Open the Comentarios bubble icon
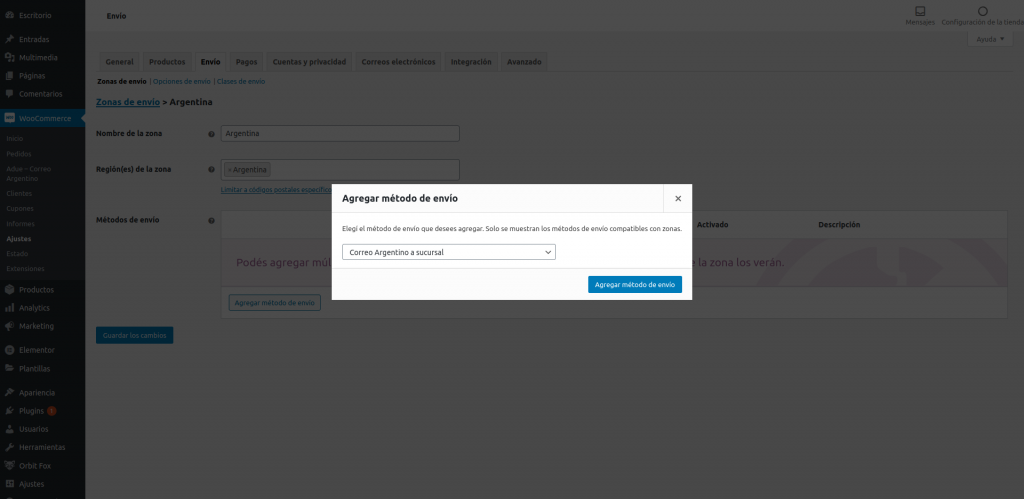 (9, 94)
